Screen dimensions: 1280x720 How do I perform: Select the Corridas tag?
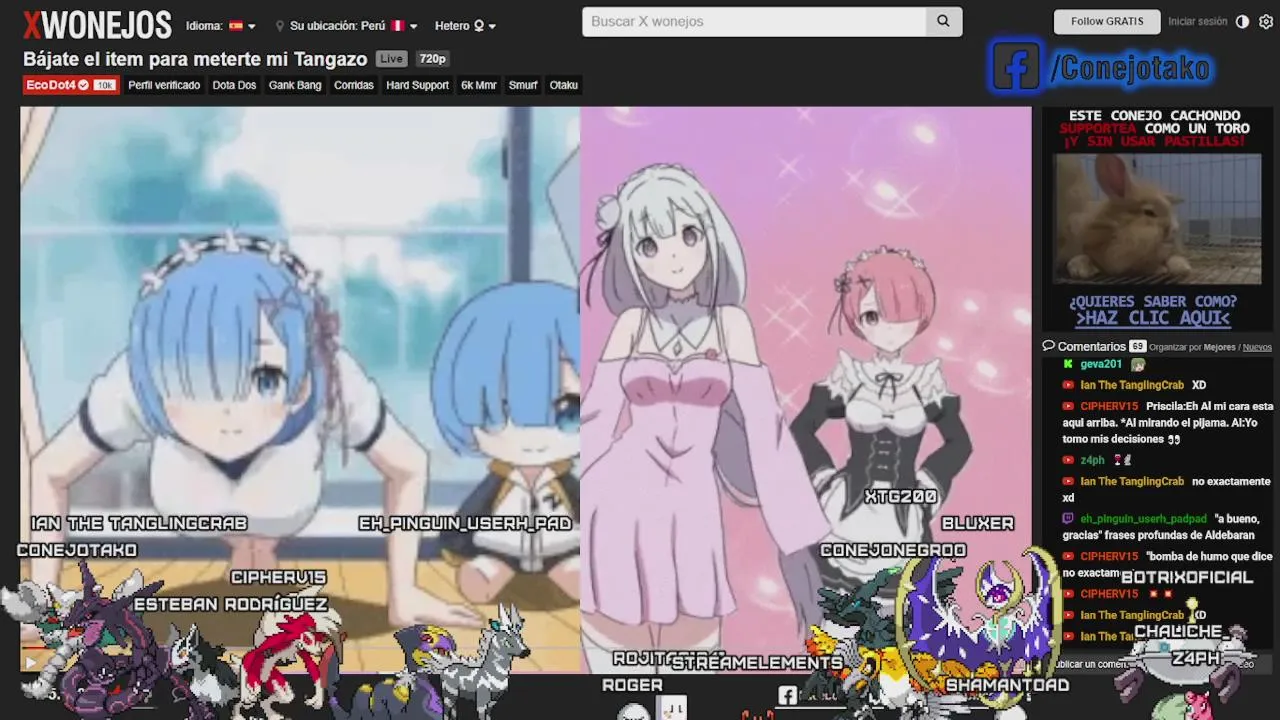pos(354,85)
